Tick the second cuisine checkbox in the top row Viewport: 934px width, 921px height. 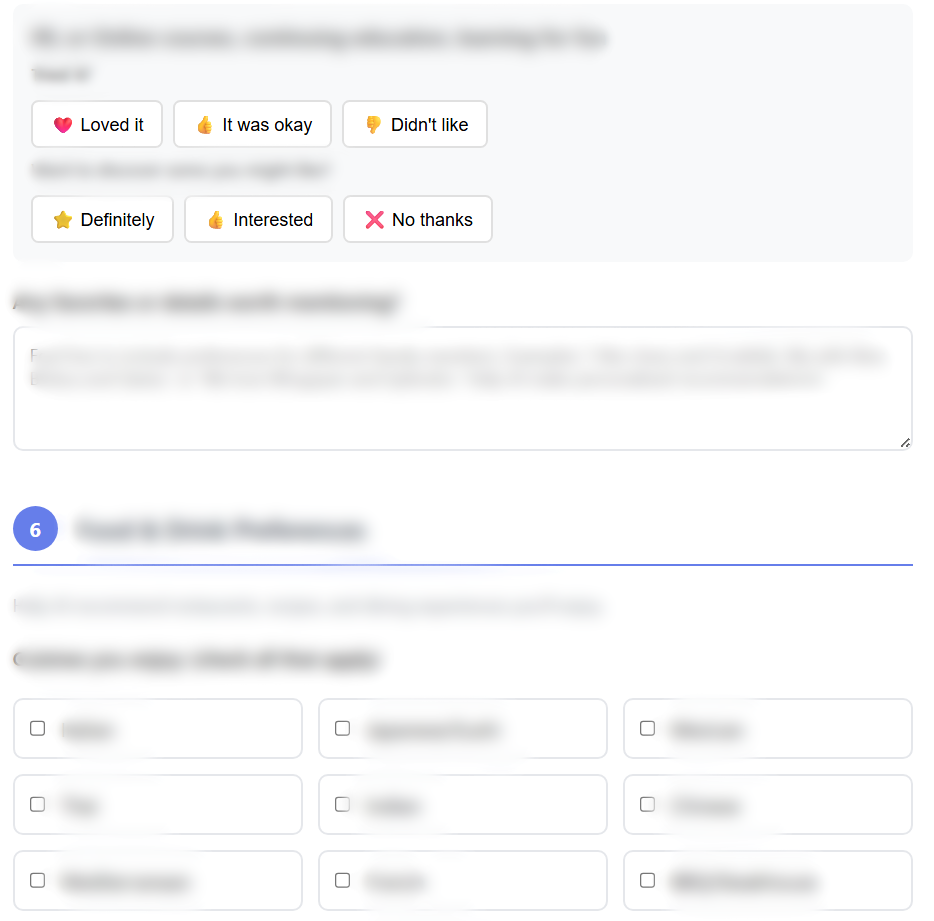[342, 728]
